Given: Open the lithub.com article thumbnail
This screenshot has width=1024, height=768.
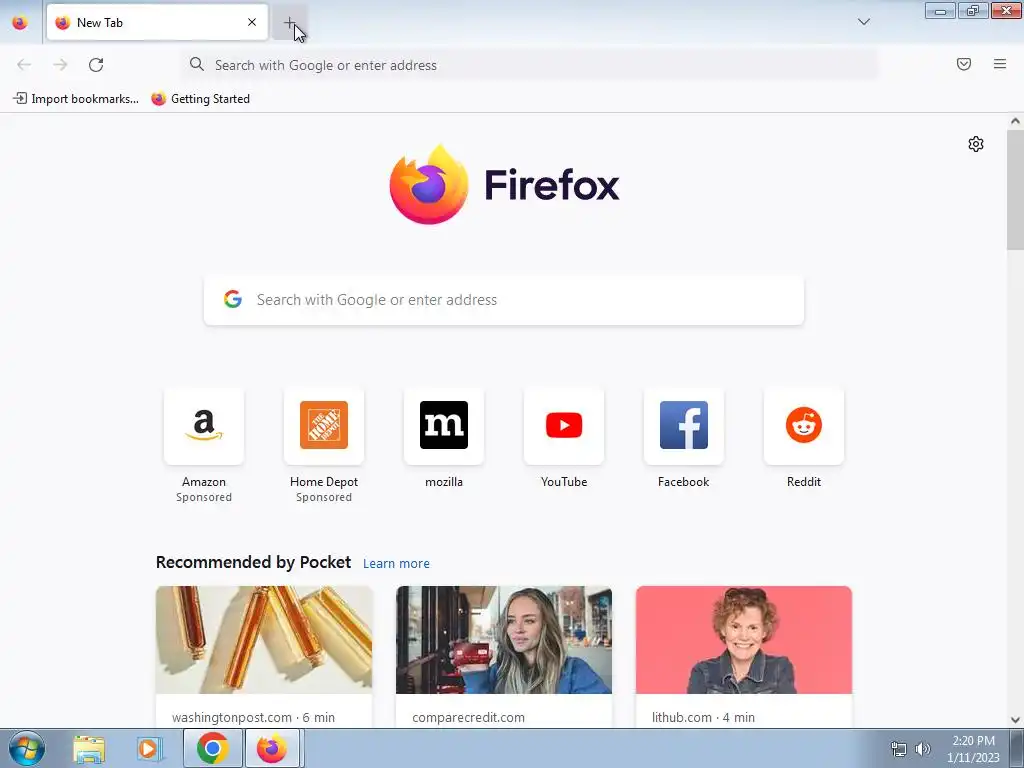Looking at the screenshot, I should 744,640.
